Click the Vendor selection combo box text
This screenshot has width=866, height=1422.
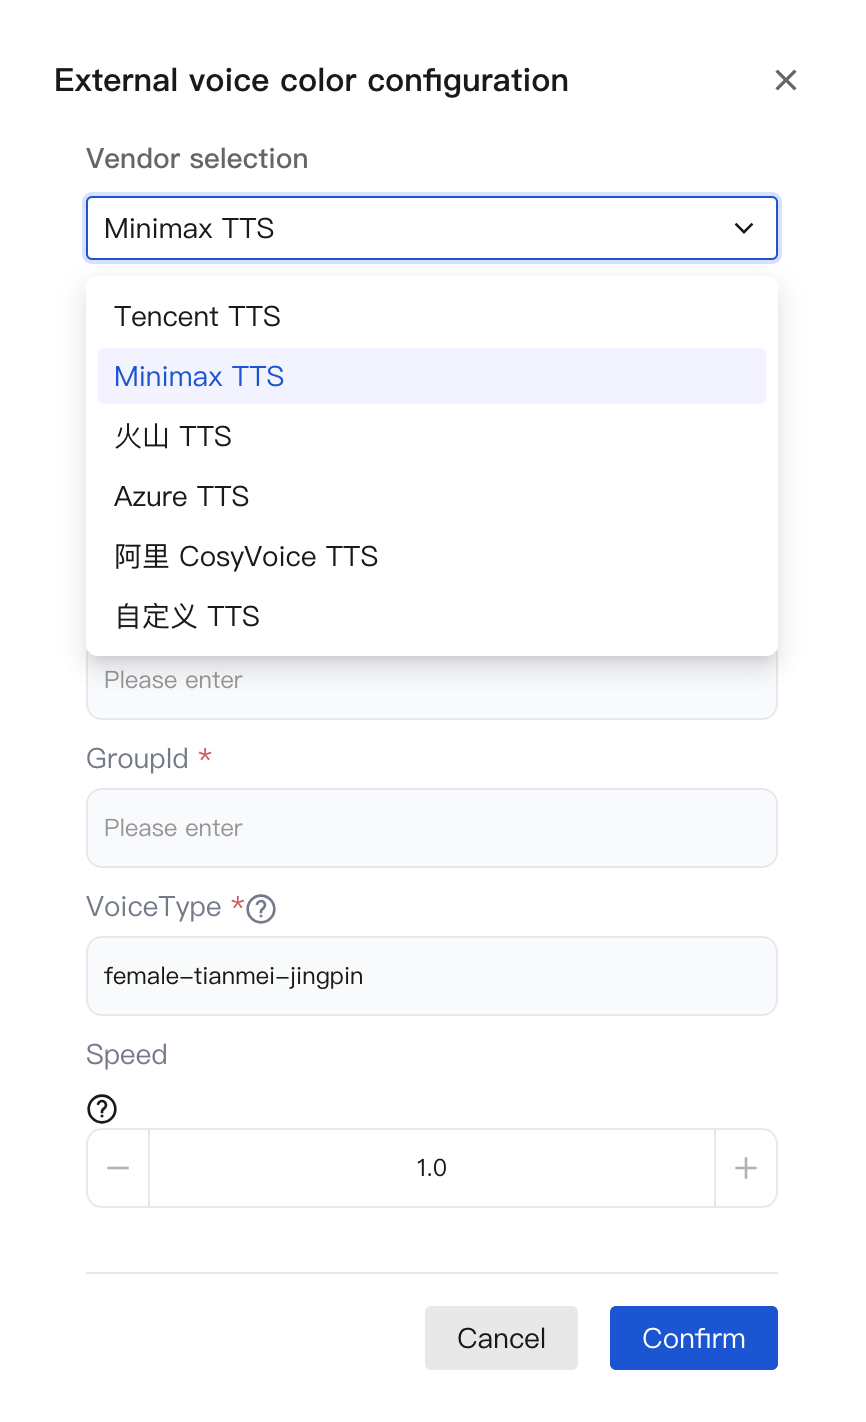[190, 229]
